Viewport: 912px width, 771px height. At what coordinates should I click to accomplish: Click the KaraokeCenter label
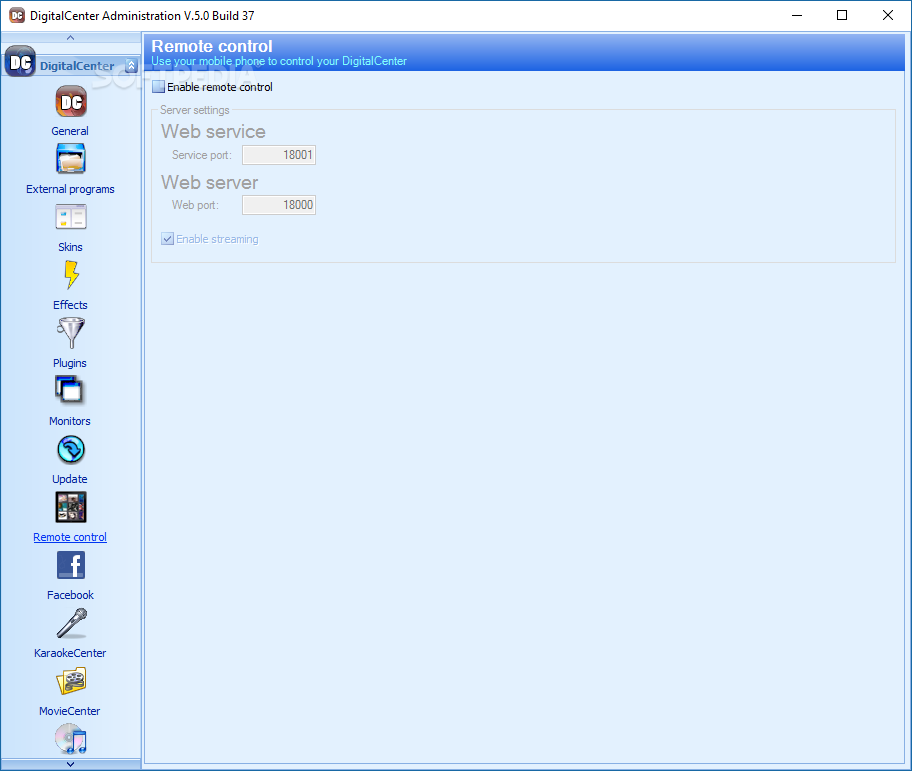[70, 653]
